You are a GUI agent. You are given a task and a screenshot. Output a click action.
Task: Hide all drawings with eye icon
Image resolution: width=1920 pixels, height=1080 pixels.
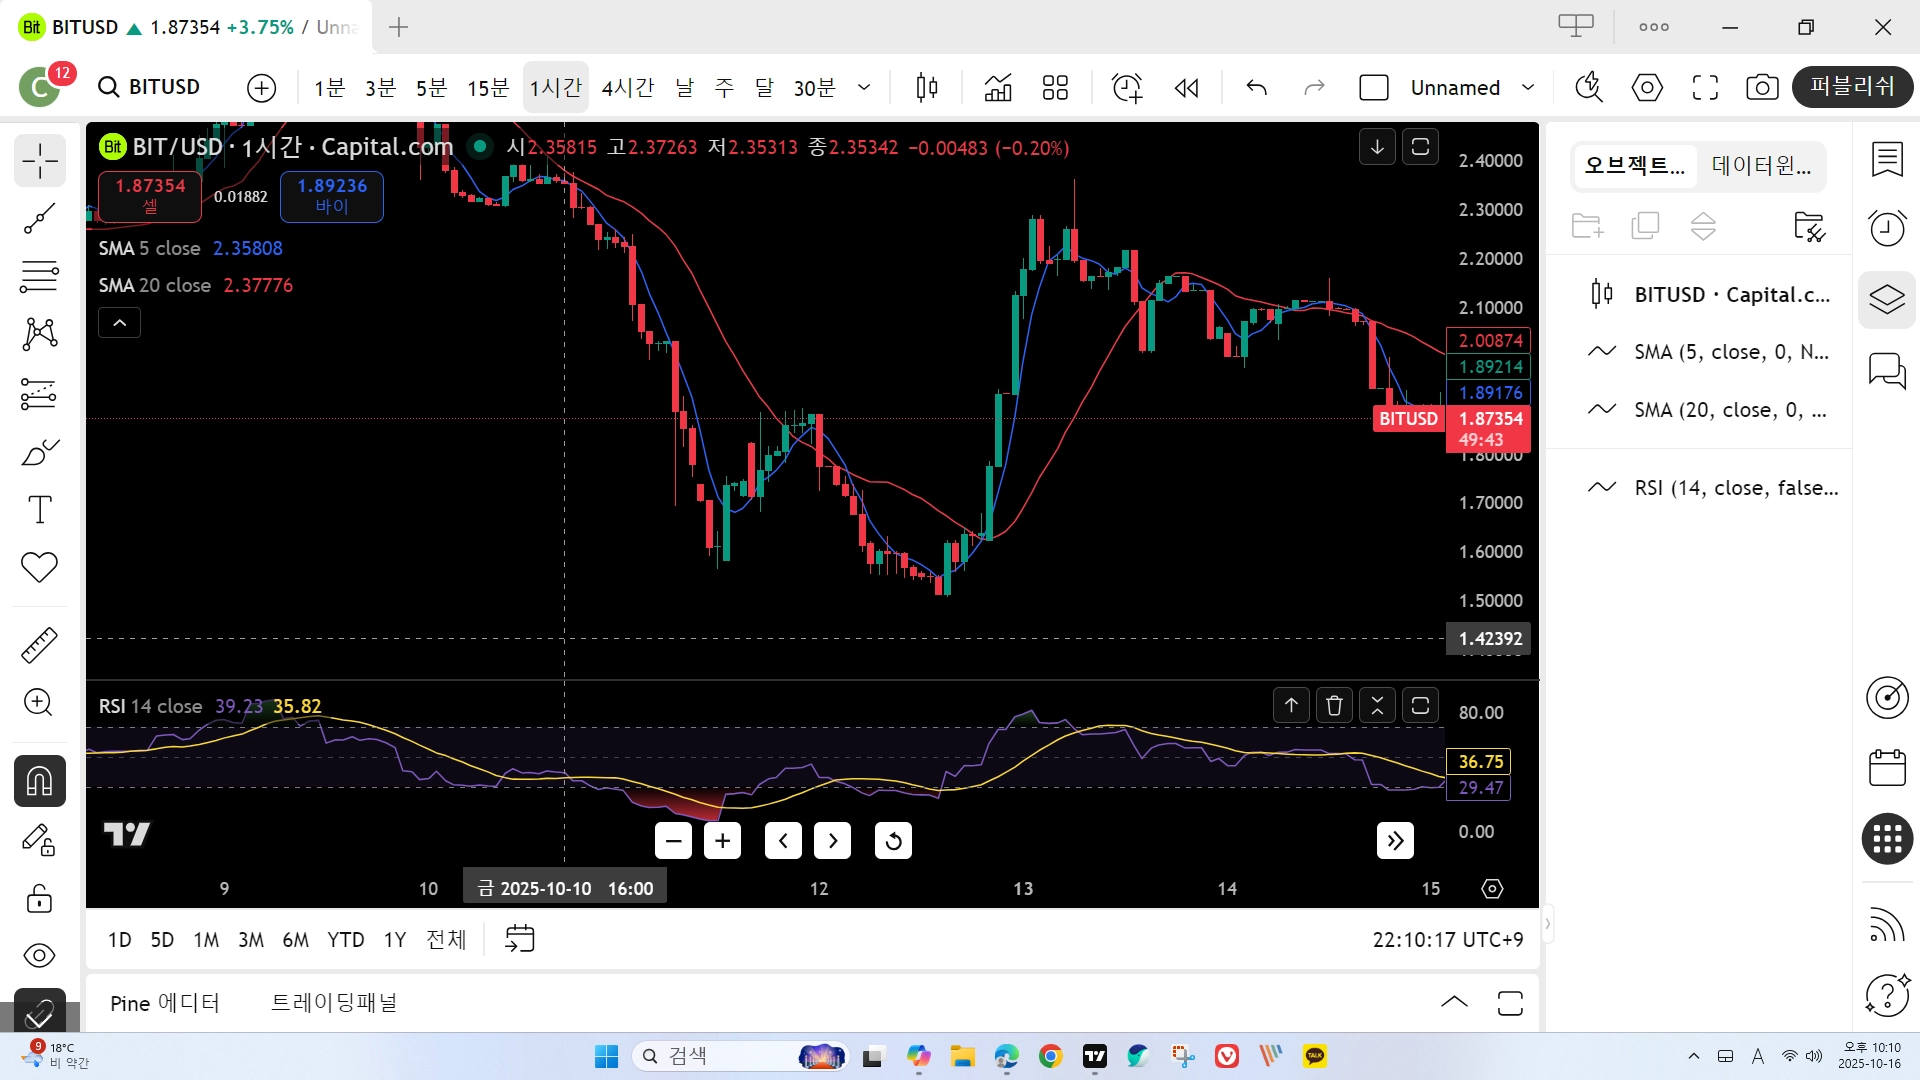pos(40,955)
